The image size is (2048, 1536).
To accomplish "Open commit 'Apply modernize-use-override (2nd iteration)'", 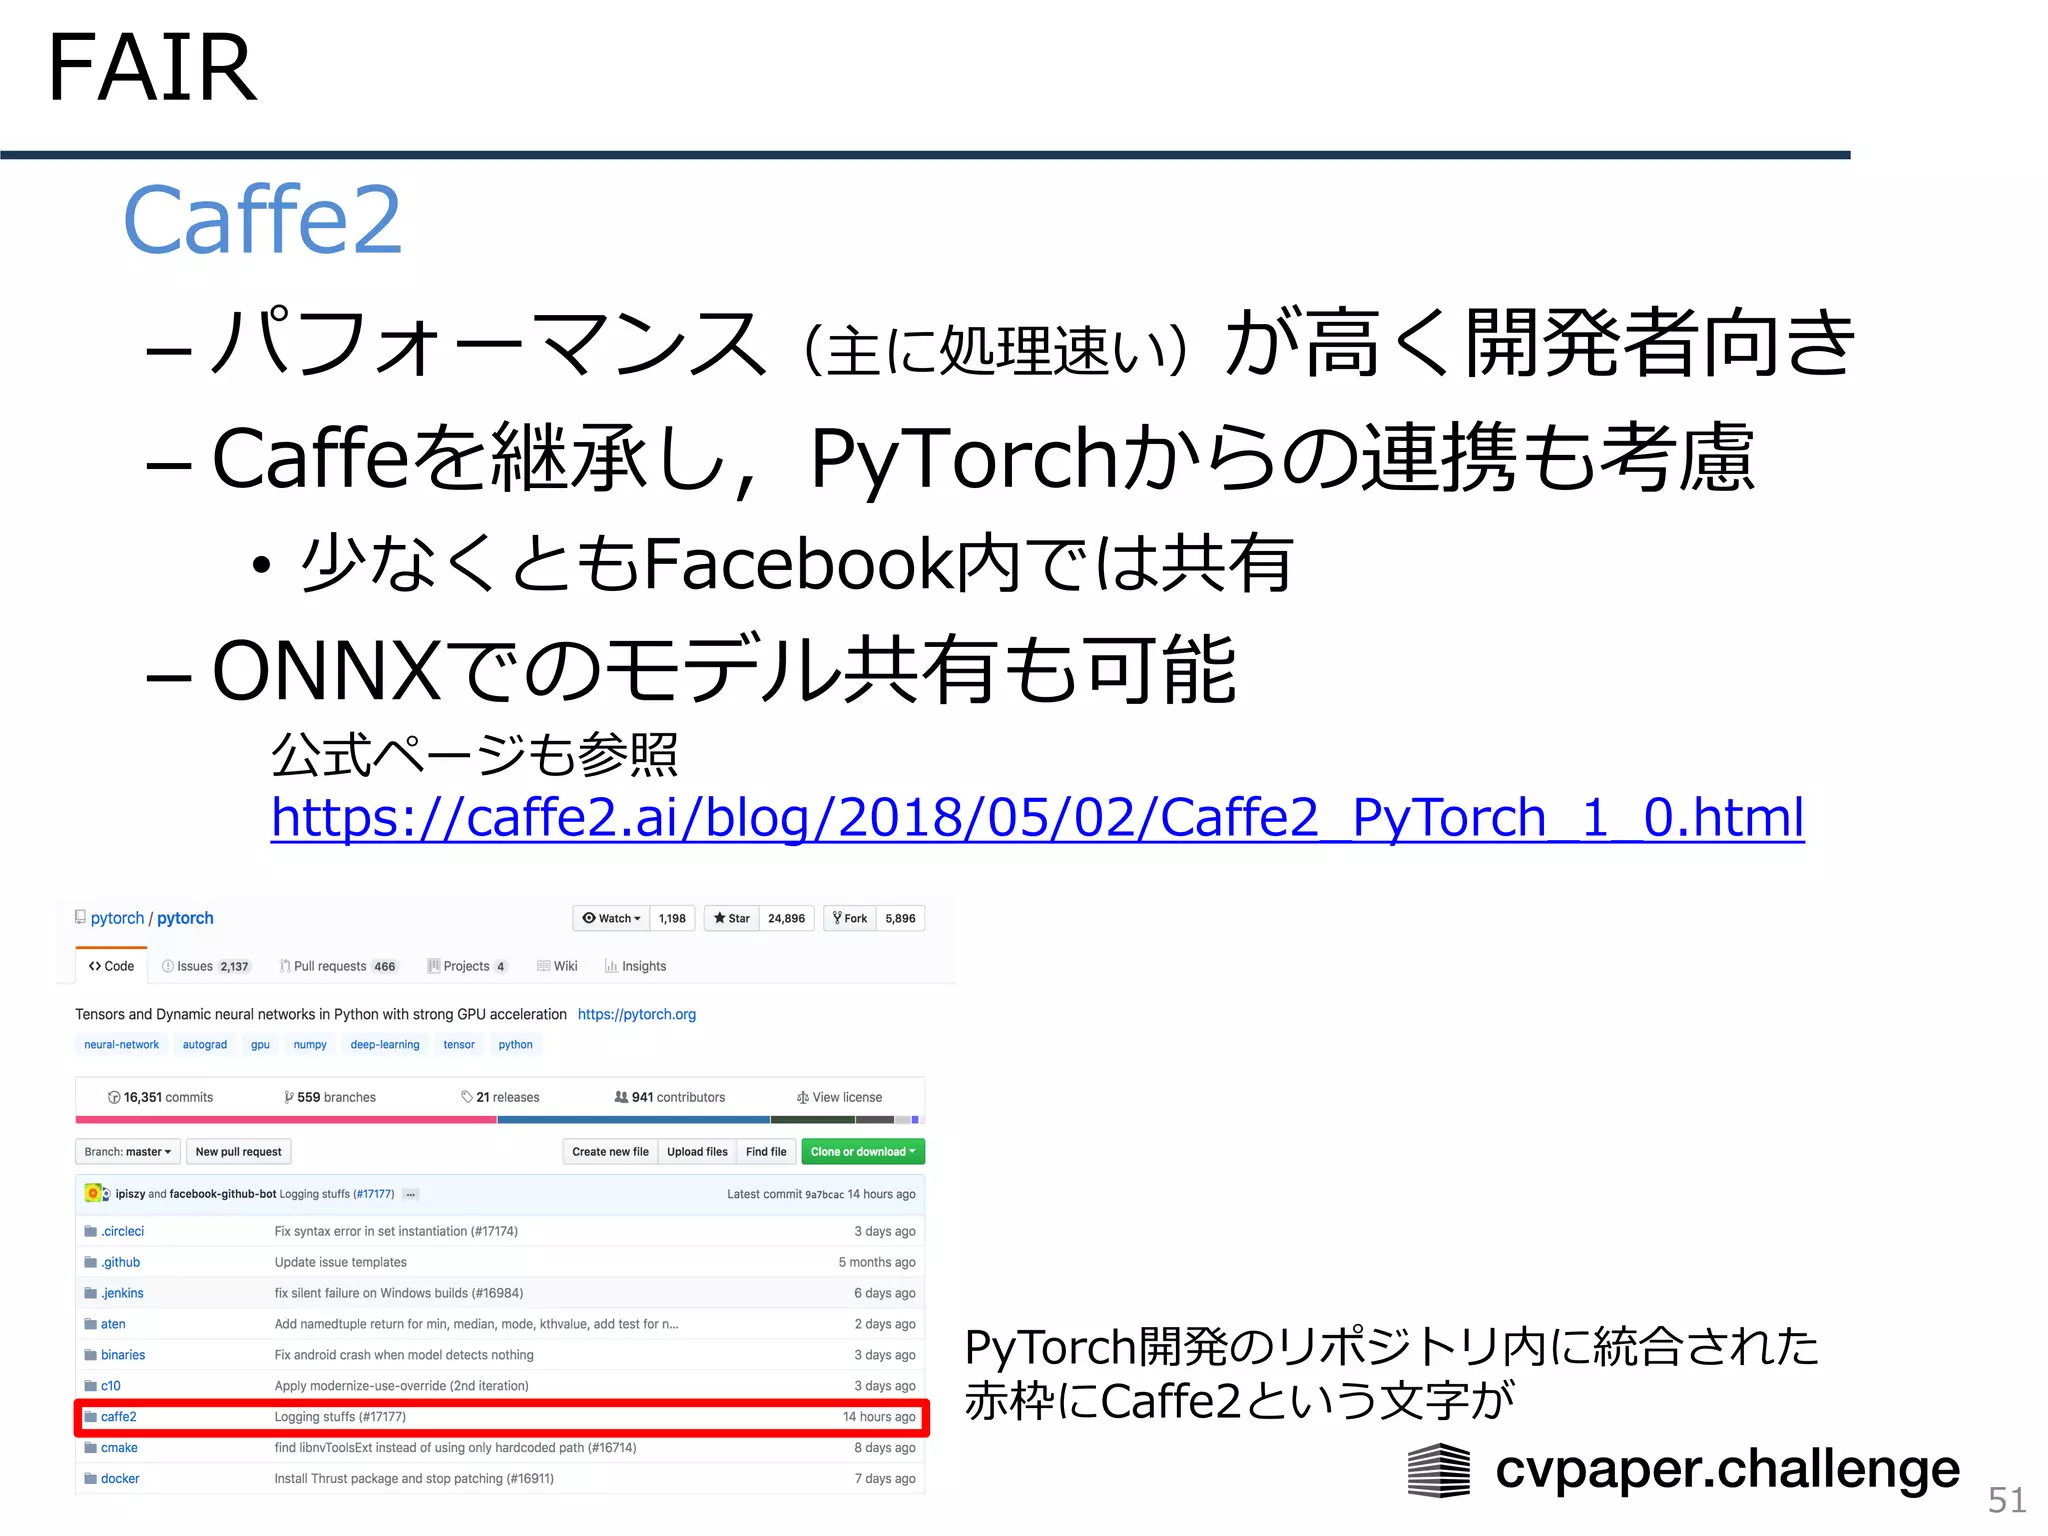I will point(401,1386).
